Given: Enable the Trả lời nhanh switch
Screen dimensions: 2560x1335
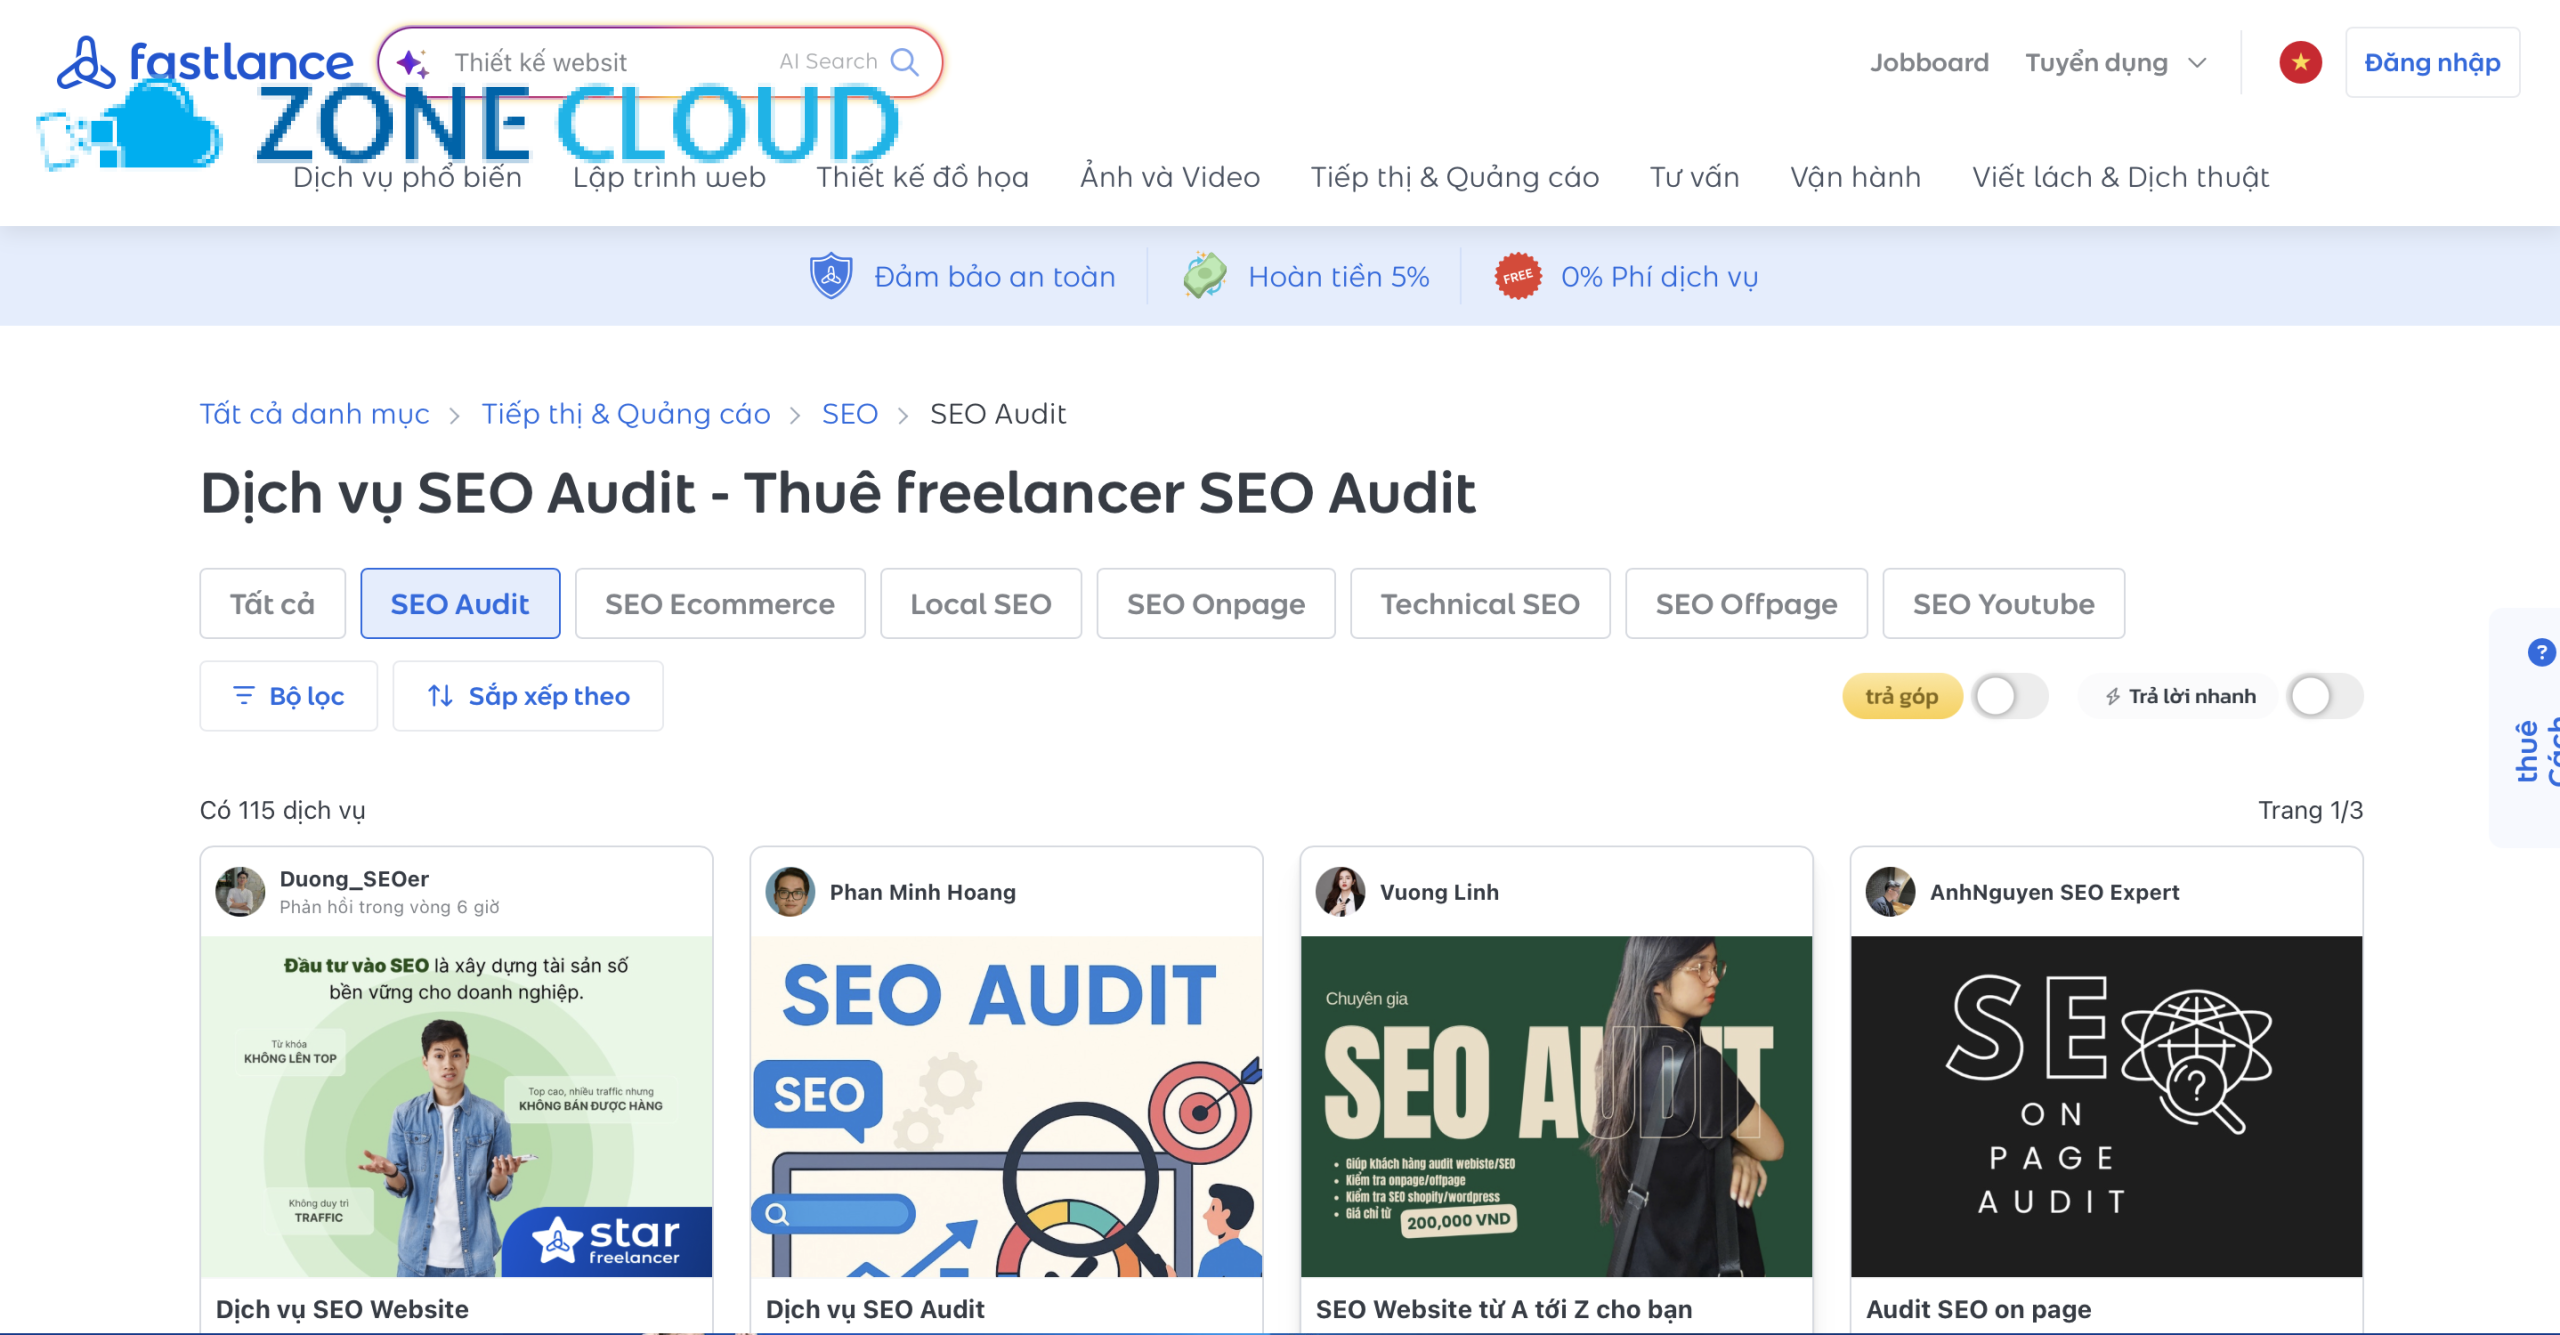Looking at the screenshot, I should coord(2325,696).
